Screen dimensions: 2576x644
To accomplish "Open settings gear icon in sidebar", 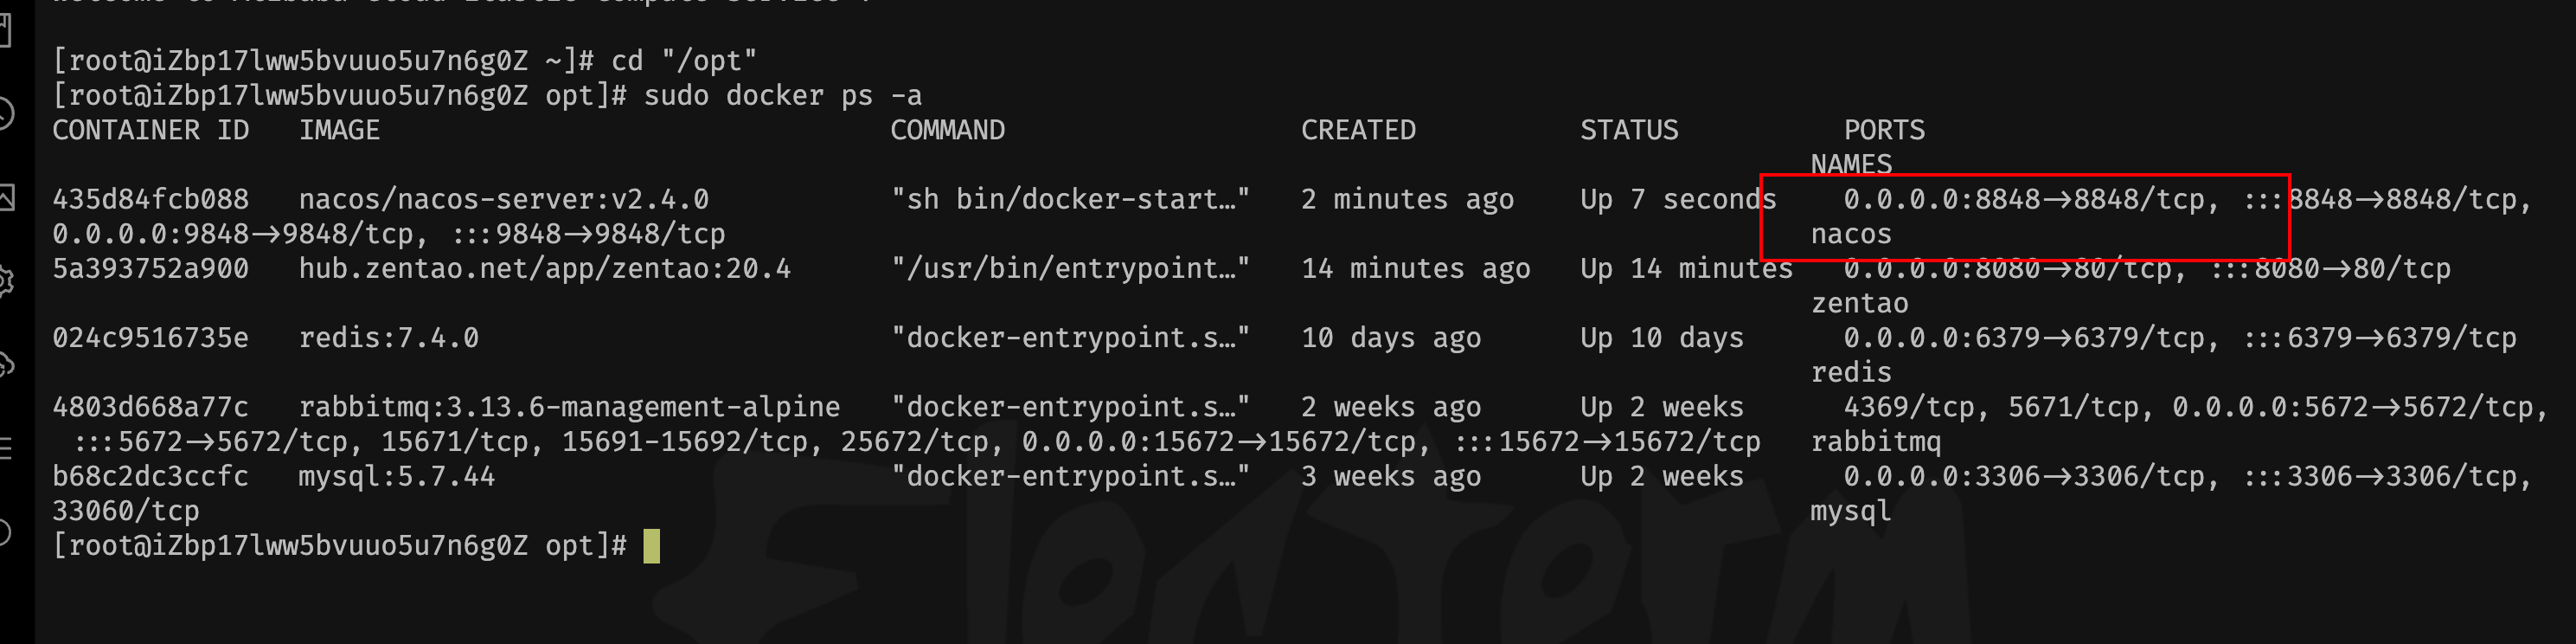I will point(5,281).
